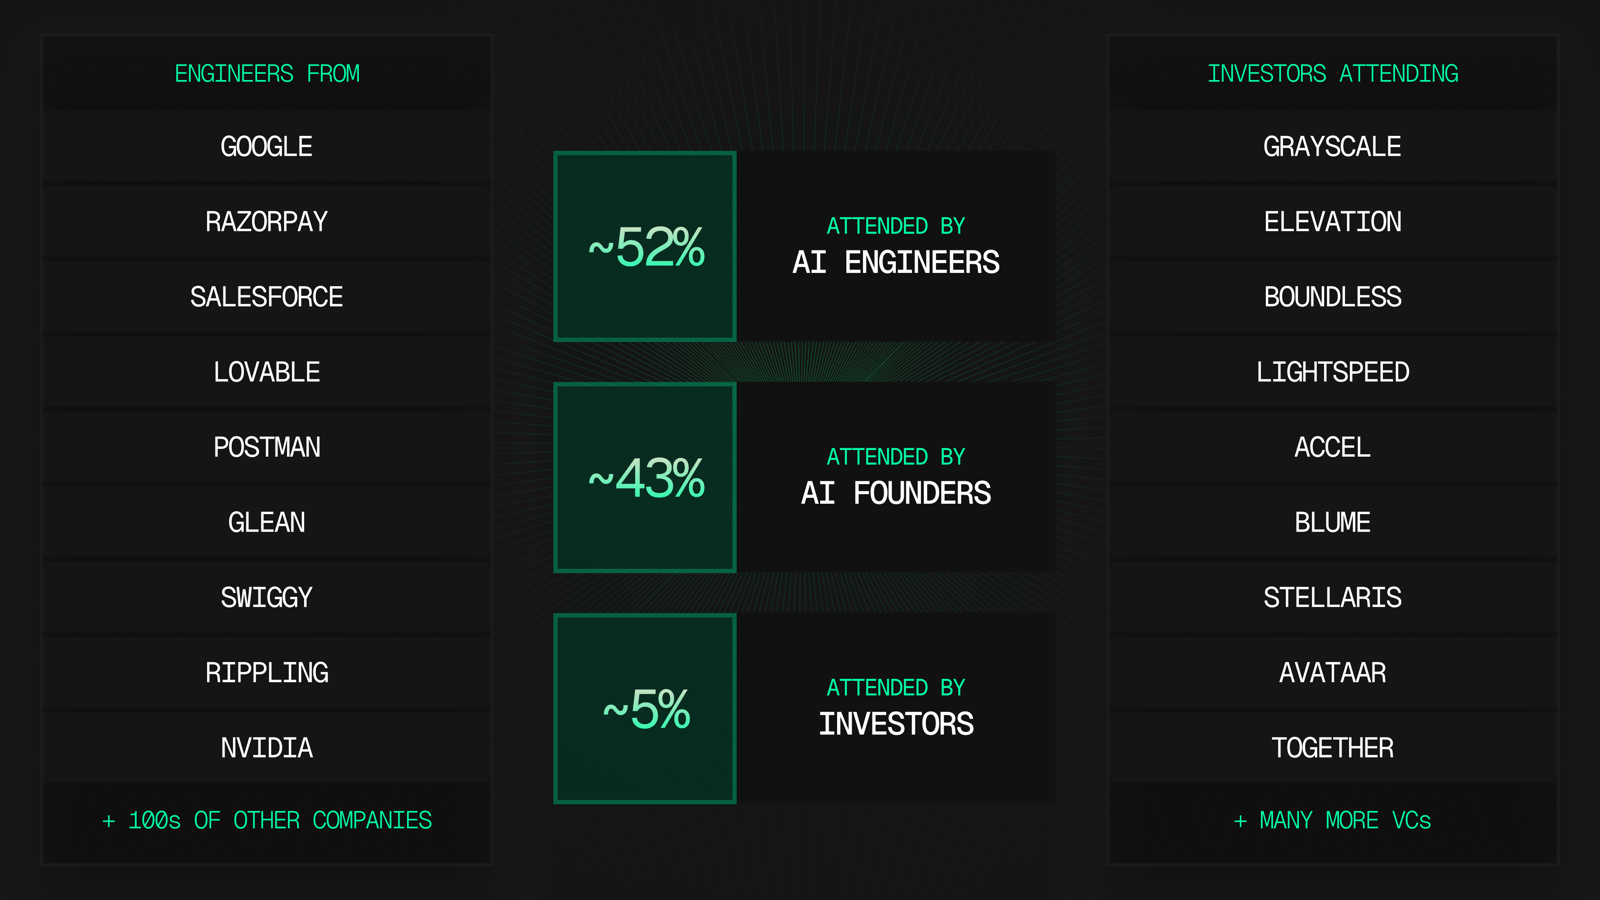Open the '+ 100s of other companies' link
The height and width of the screenshot is (900, 1600).
[267, 821]
